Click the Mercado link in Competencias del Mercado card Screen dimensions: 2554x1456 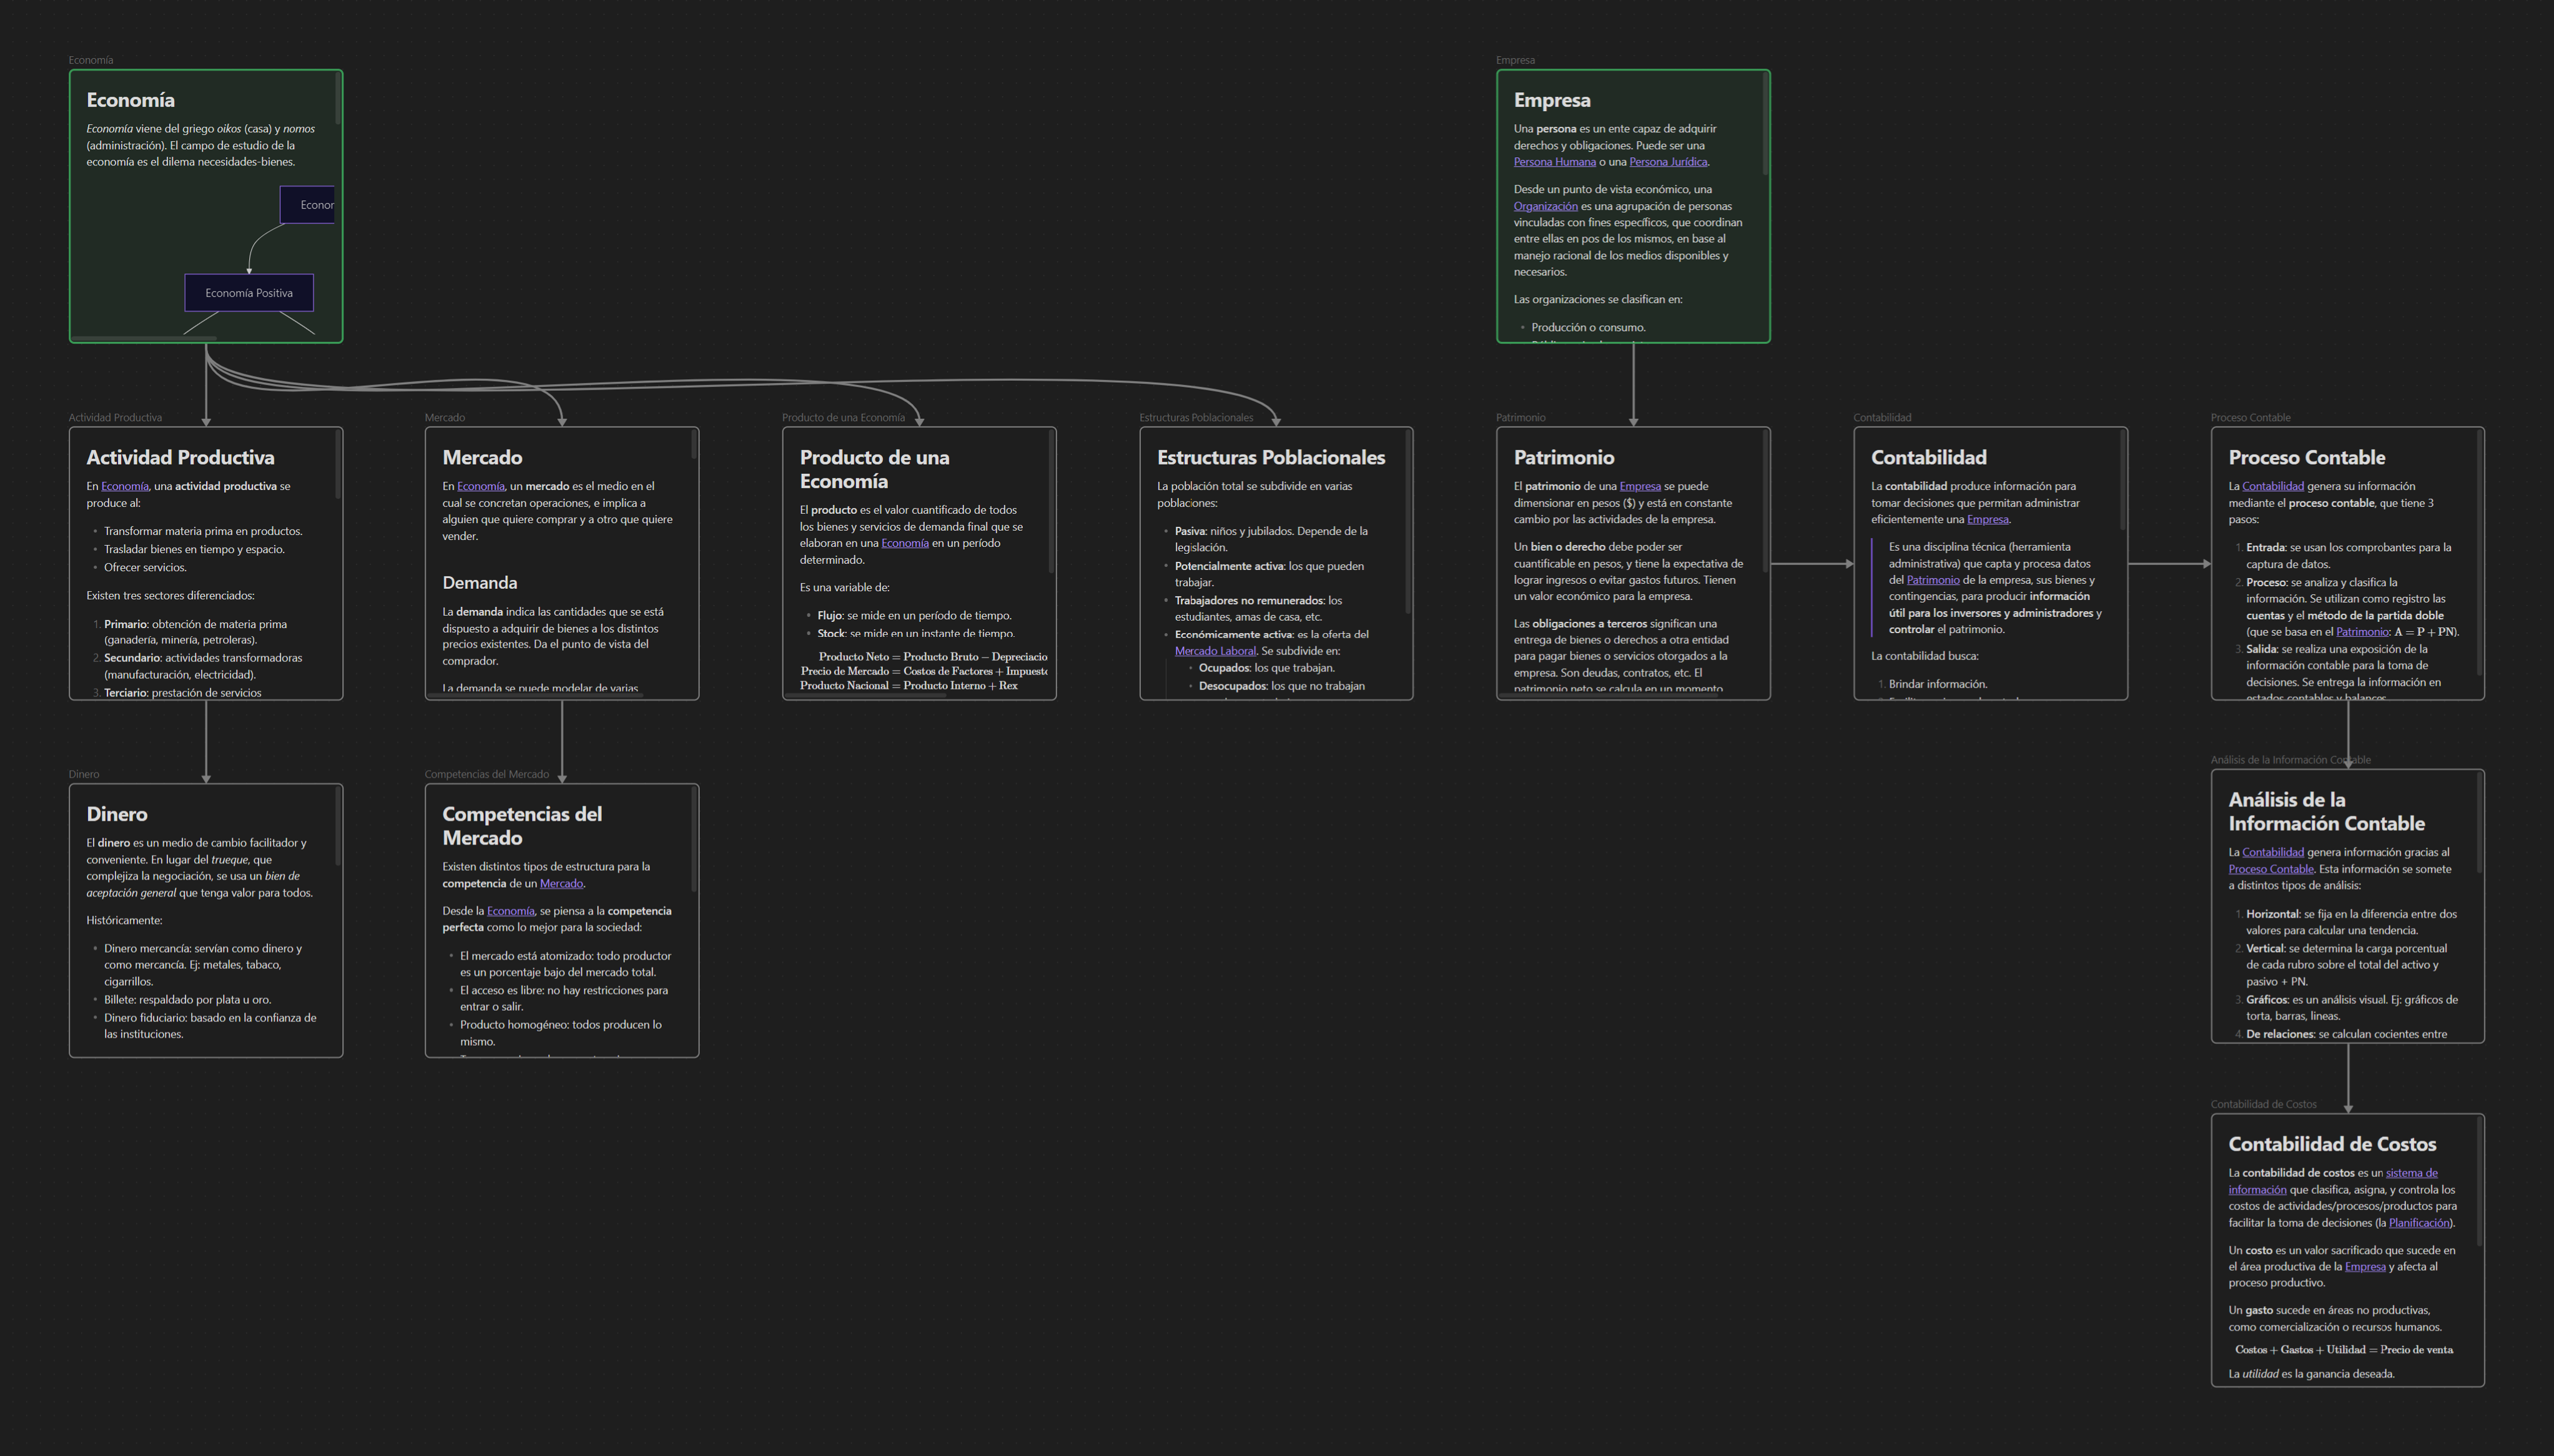561,884
